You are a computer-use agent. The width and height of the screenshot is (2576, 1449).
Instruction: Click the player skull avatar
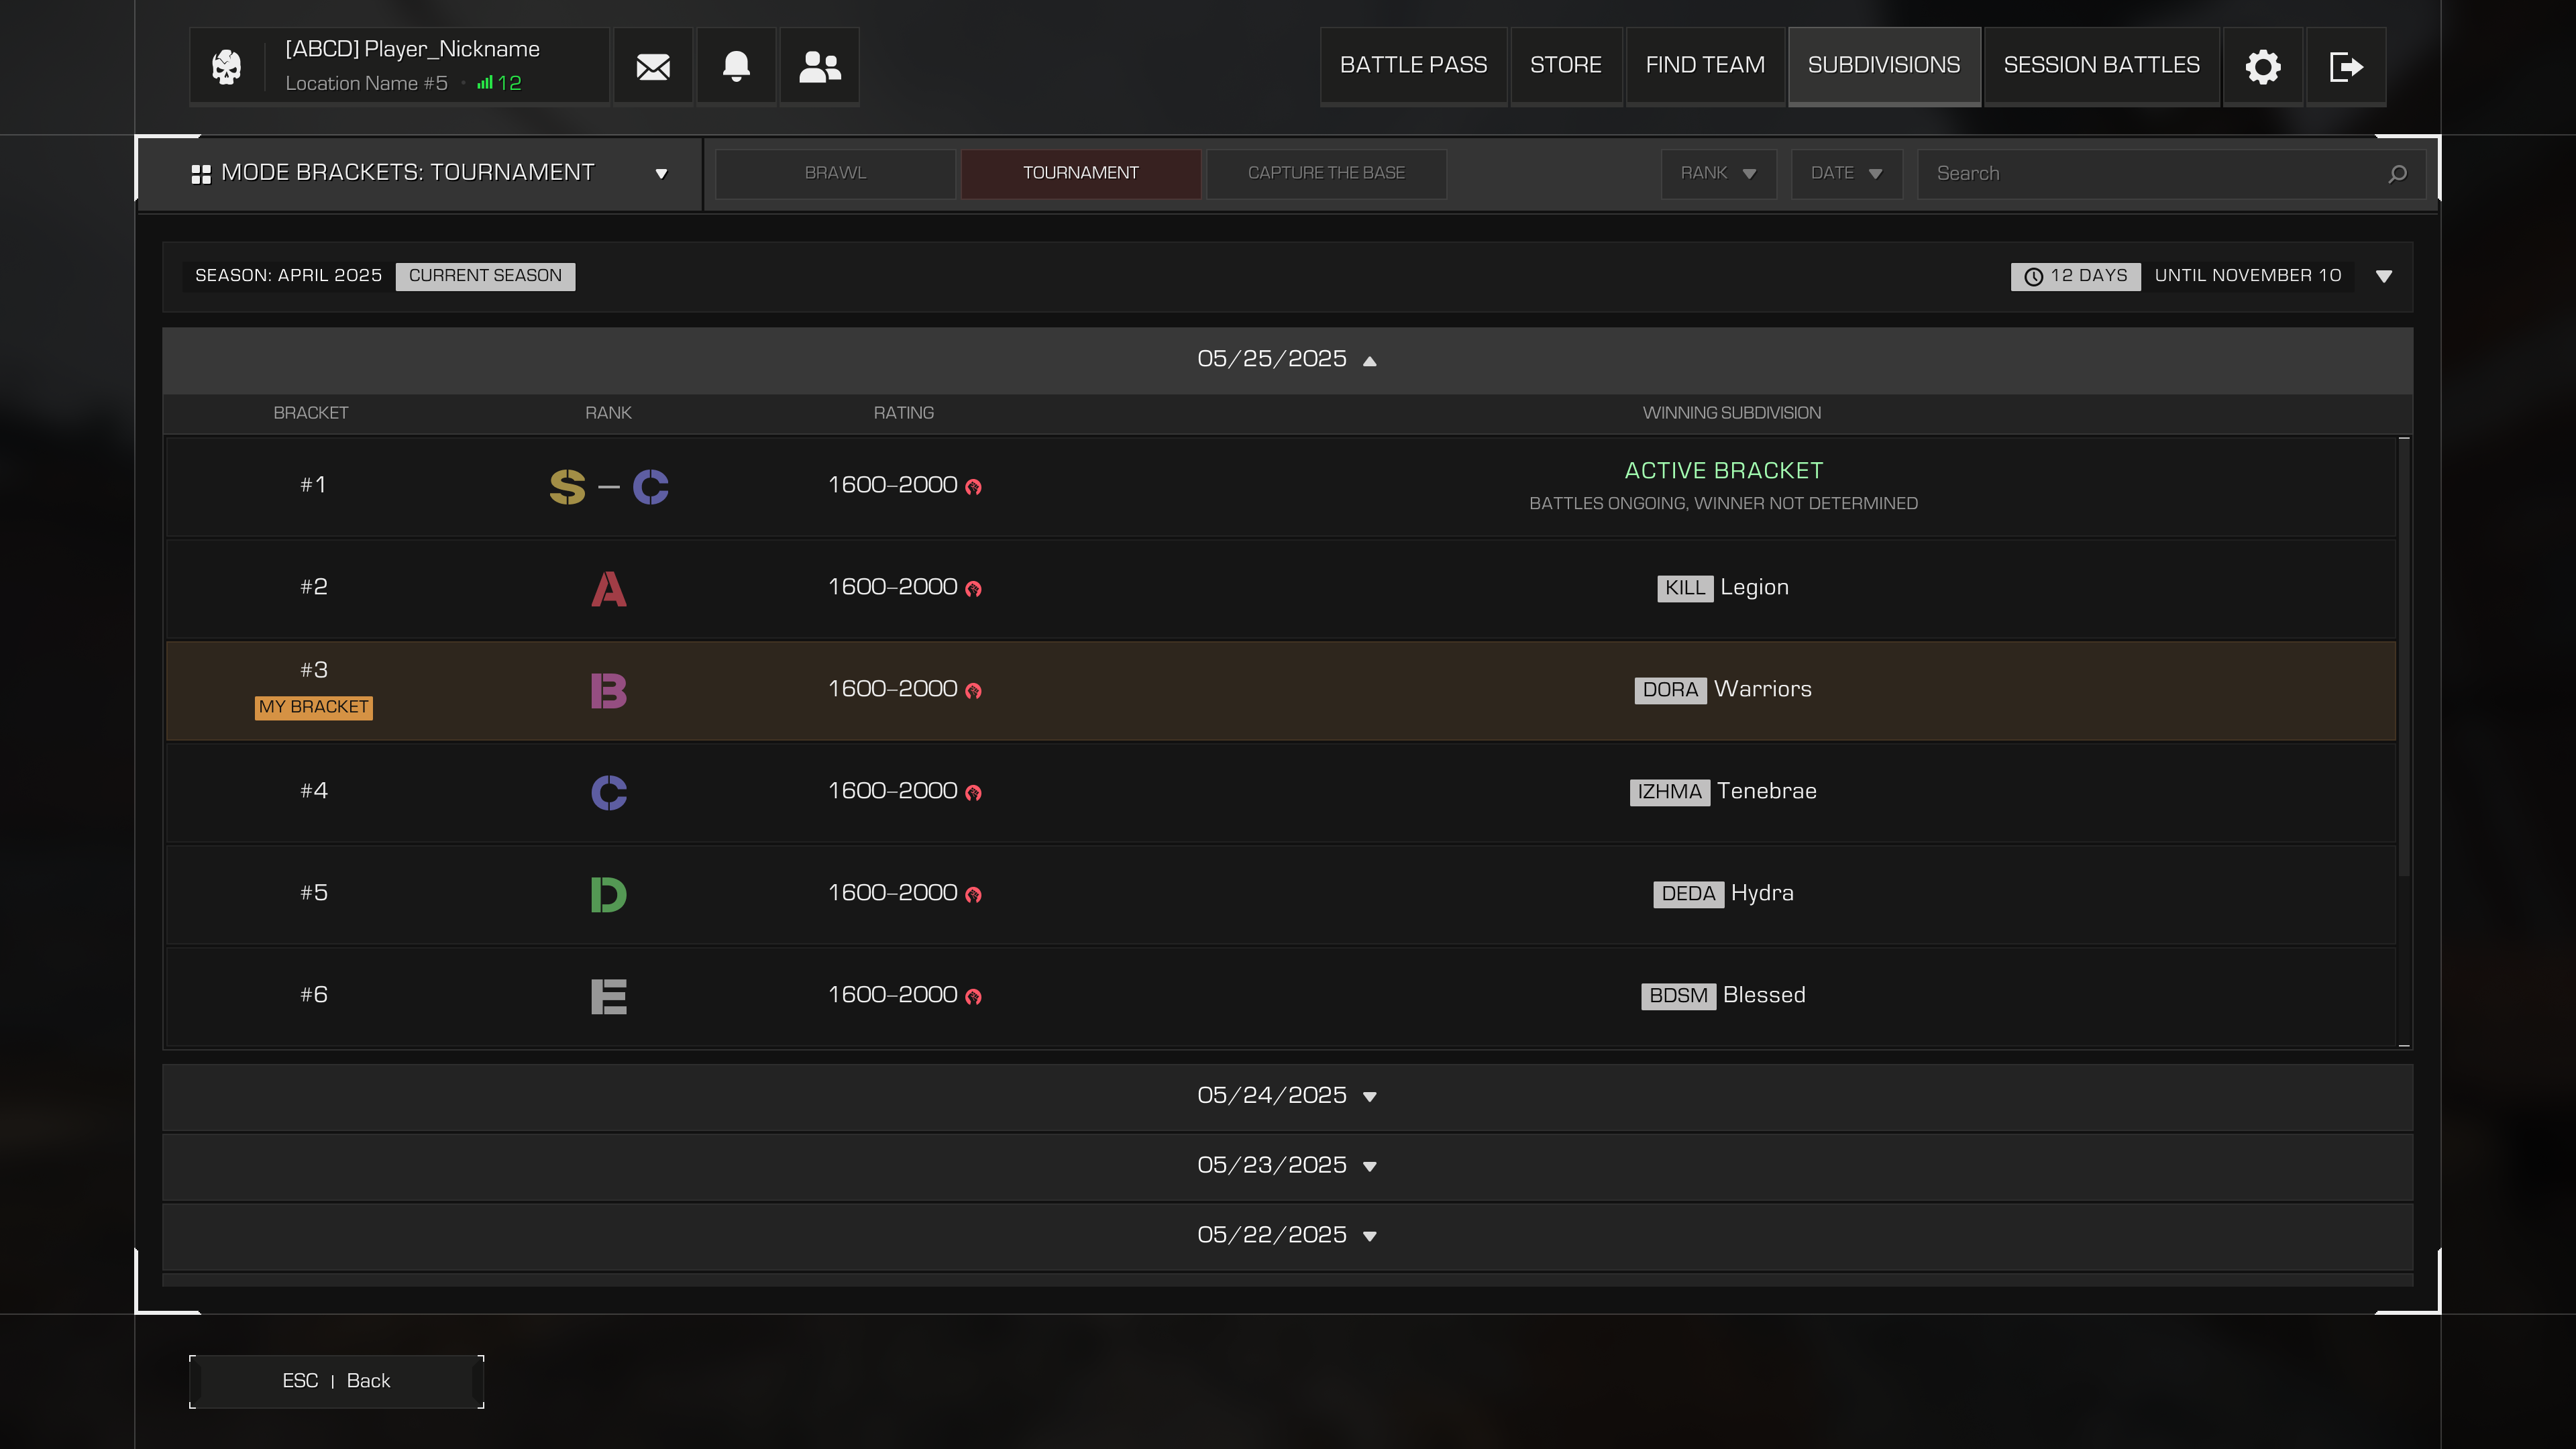tap(227, 67)
